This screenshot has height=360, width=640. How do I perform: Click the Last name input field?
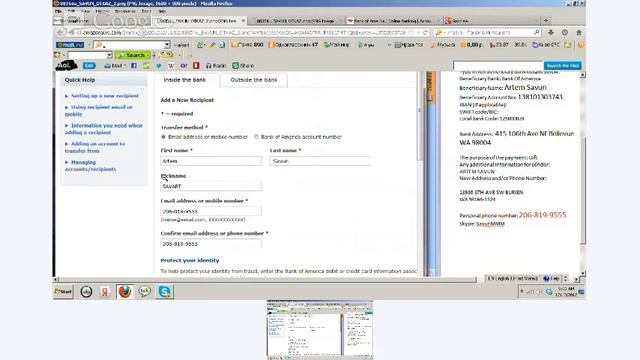tap(320, 161)
